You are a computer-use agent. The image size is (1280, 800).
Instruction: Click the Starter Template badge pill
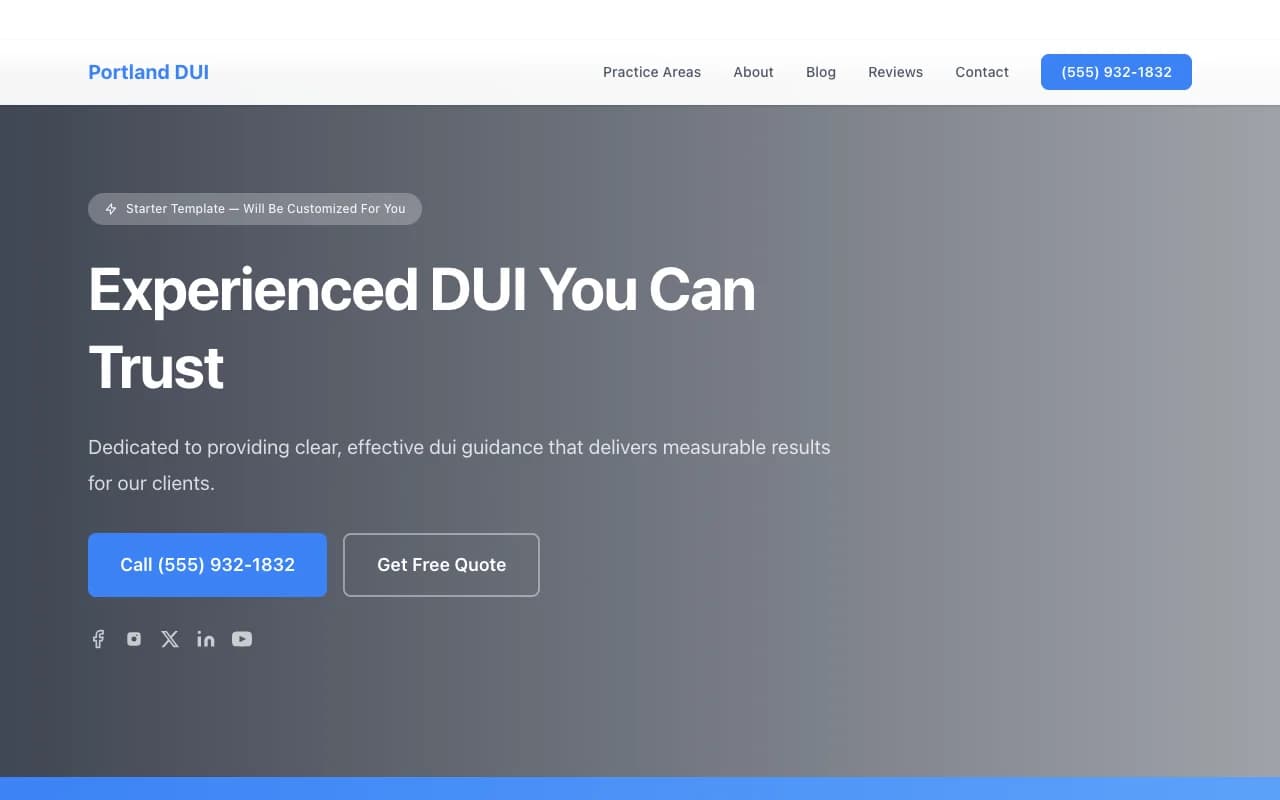[x=254, y=209]
